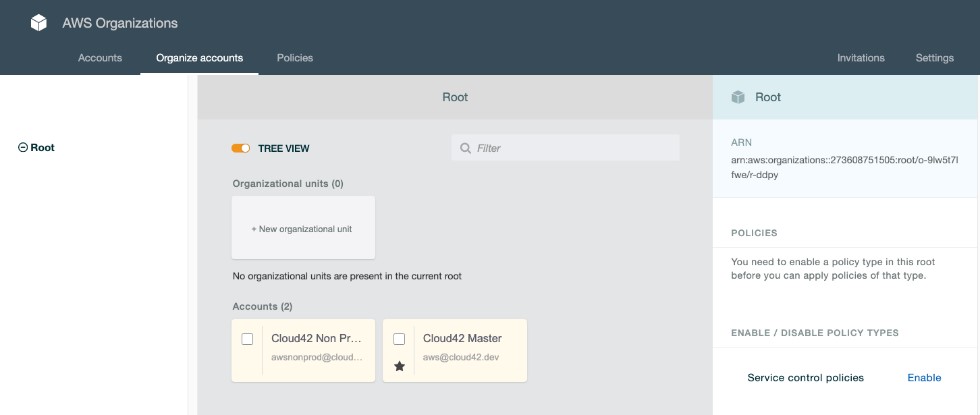
Task: Check the Cloud42 Master account checkbox
Action: [399, 339]
